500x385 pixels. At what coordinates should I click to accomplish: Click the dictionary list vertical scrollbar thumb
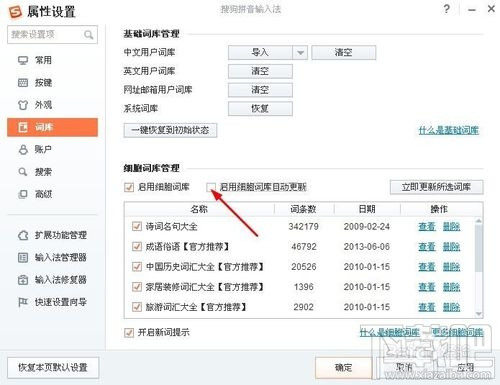point(479,248)
